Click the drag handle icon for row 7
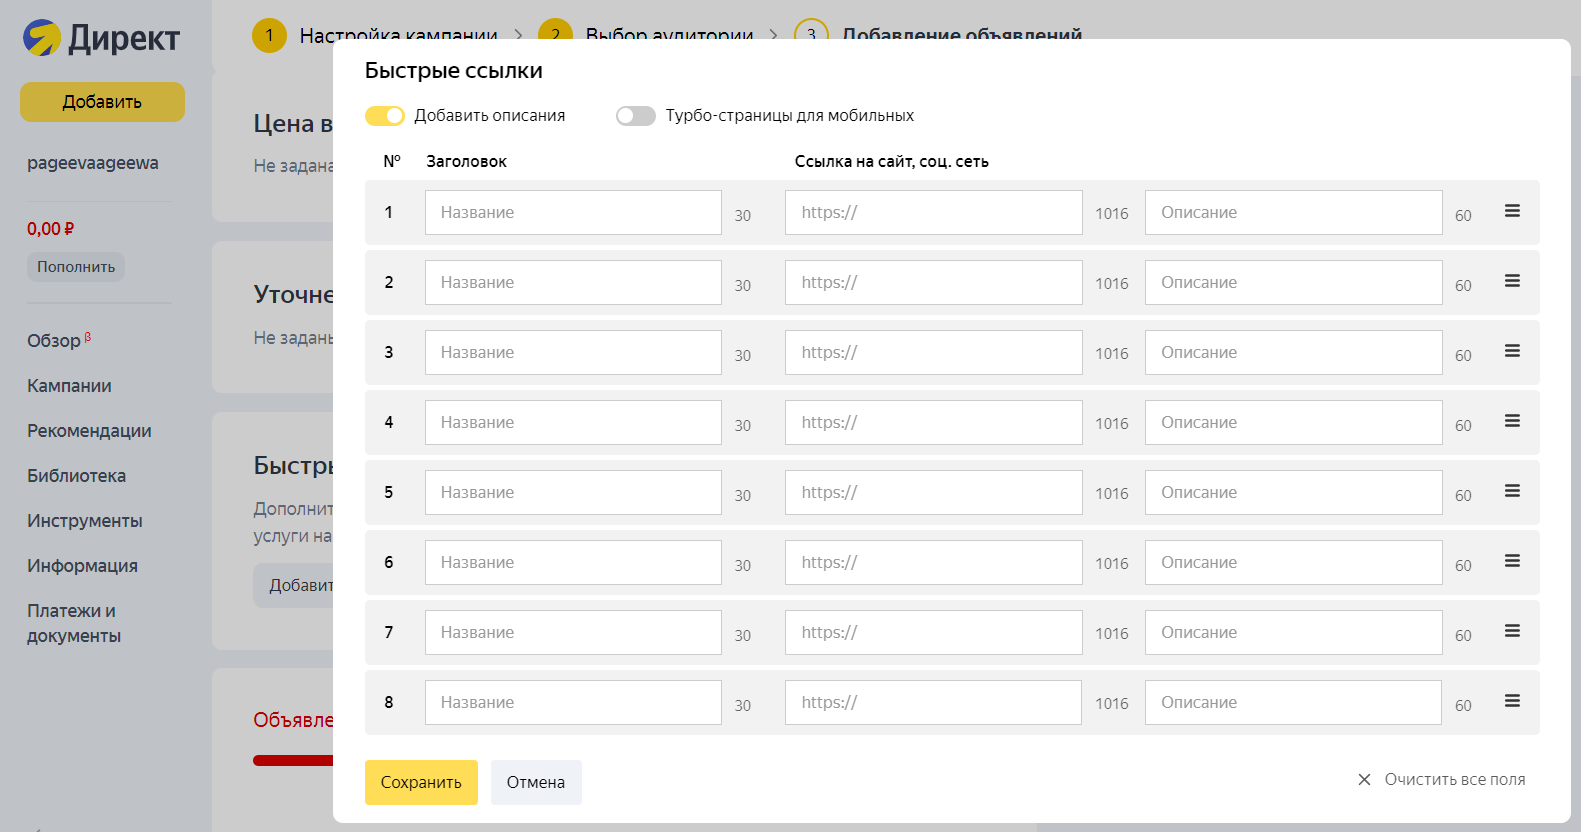The width and height of the screenshot is (1581, 832). tap(1512, 631)
